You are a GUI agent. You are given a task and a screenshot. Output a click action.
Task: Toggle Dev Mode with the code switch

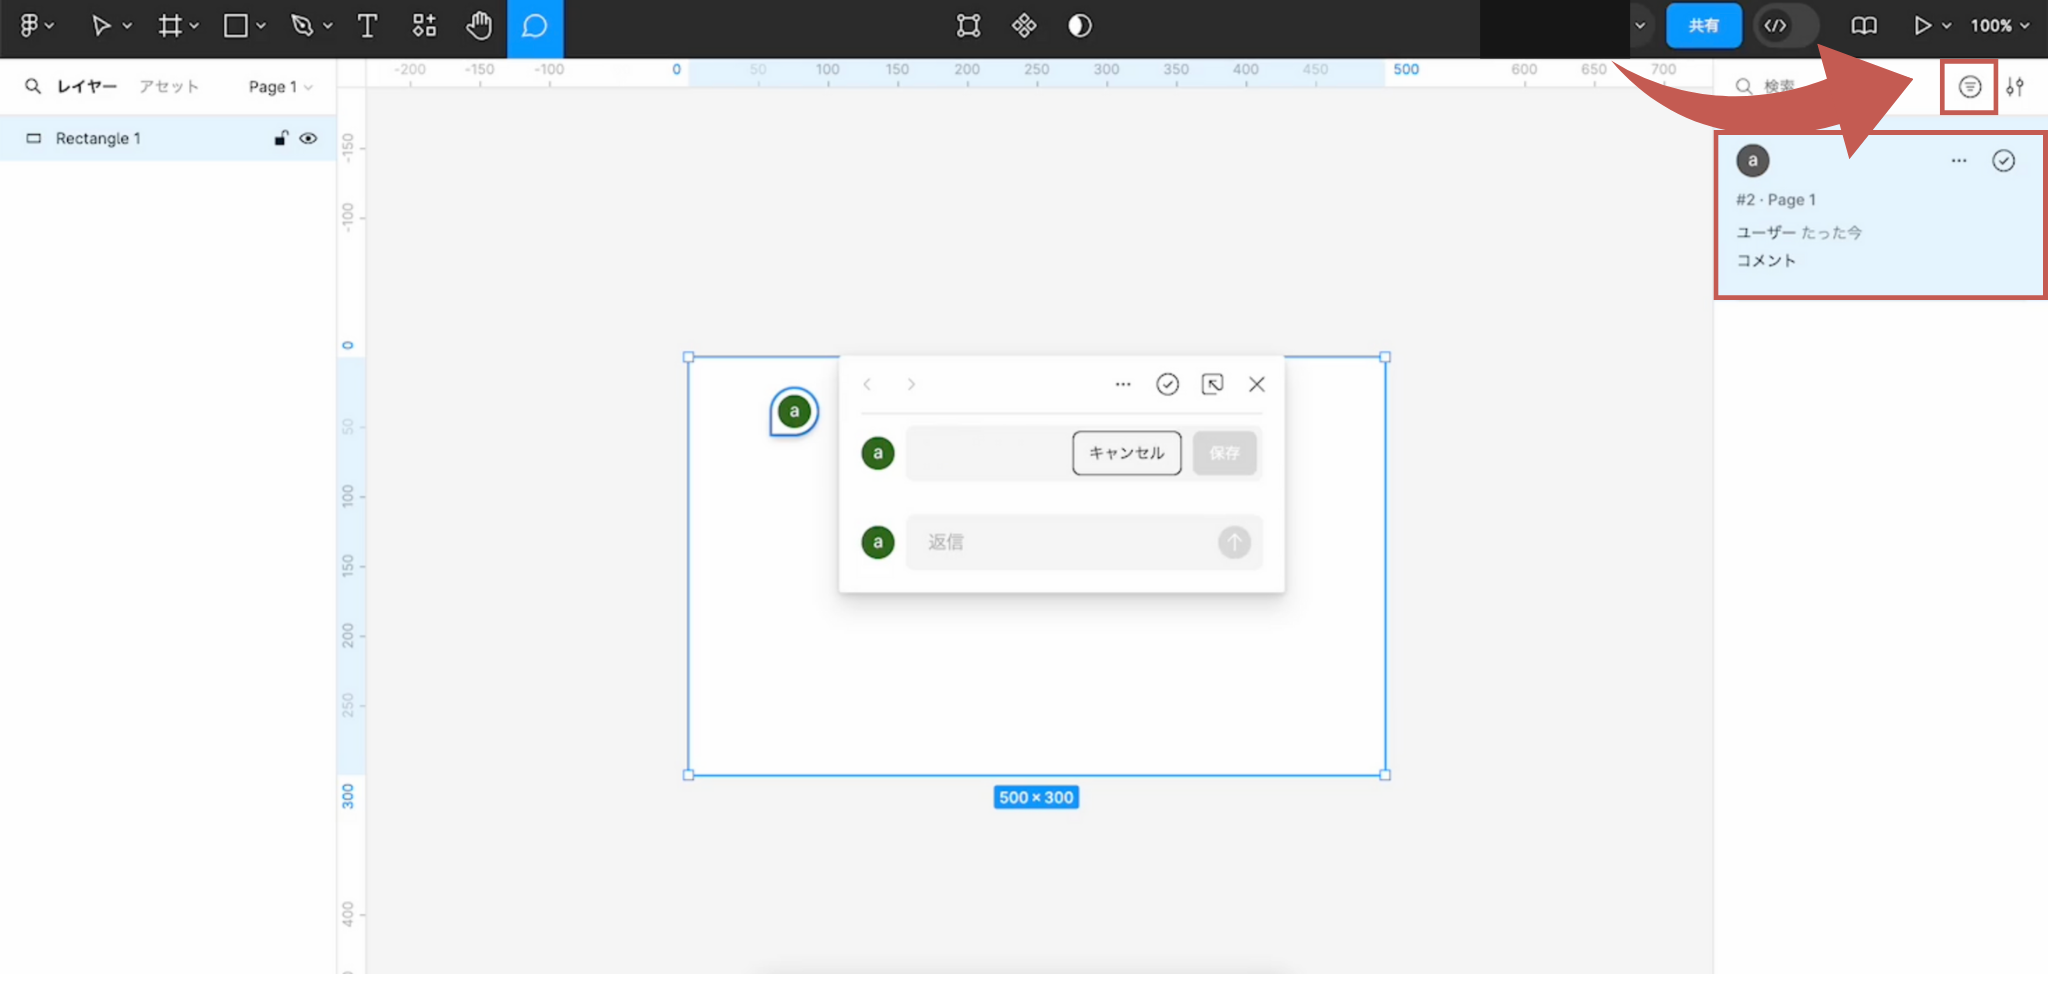click(x=1786, y=26)
